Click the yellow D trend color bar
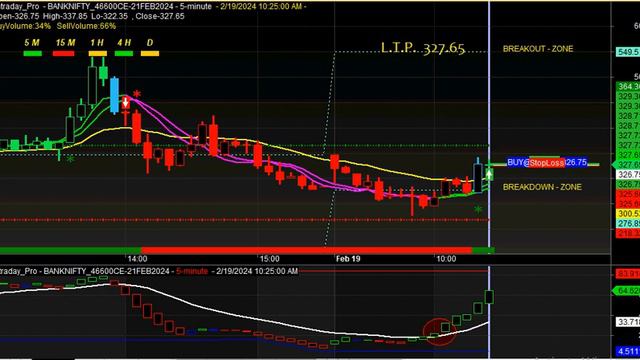The height and width of the screenshot is (360, 640). [x=150, y=53]
